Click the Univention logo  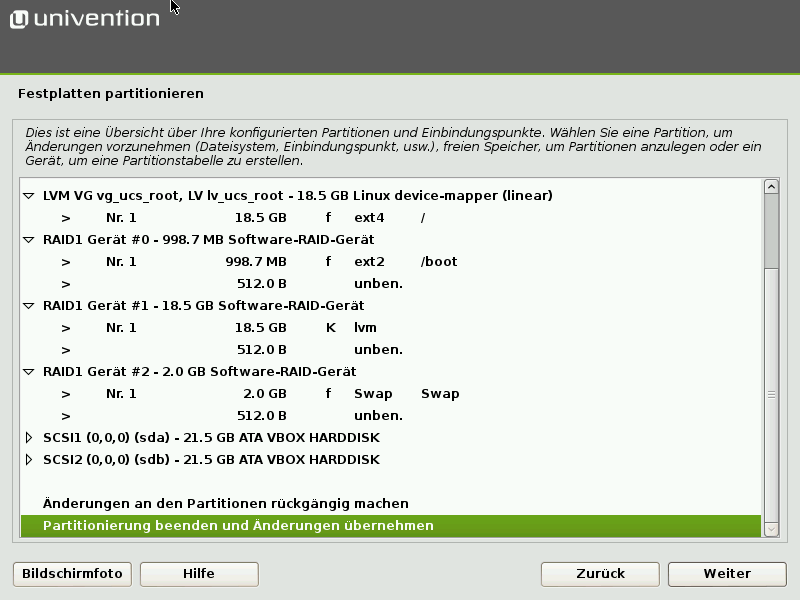click(x=85, y=19)
